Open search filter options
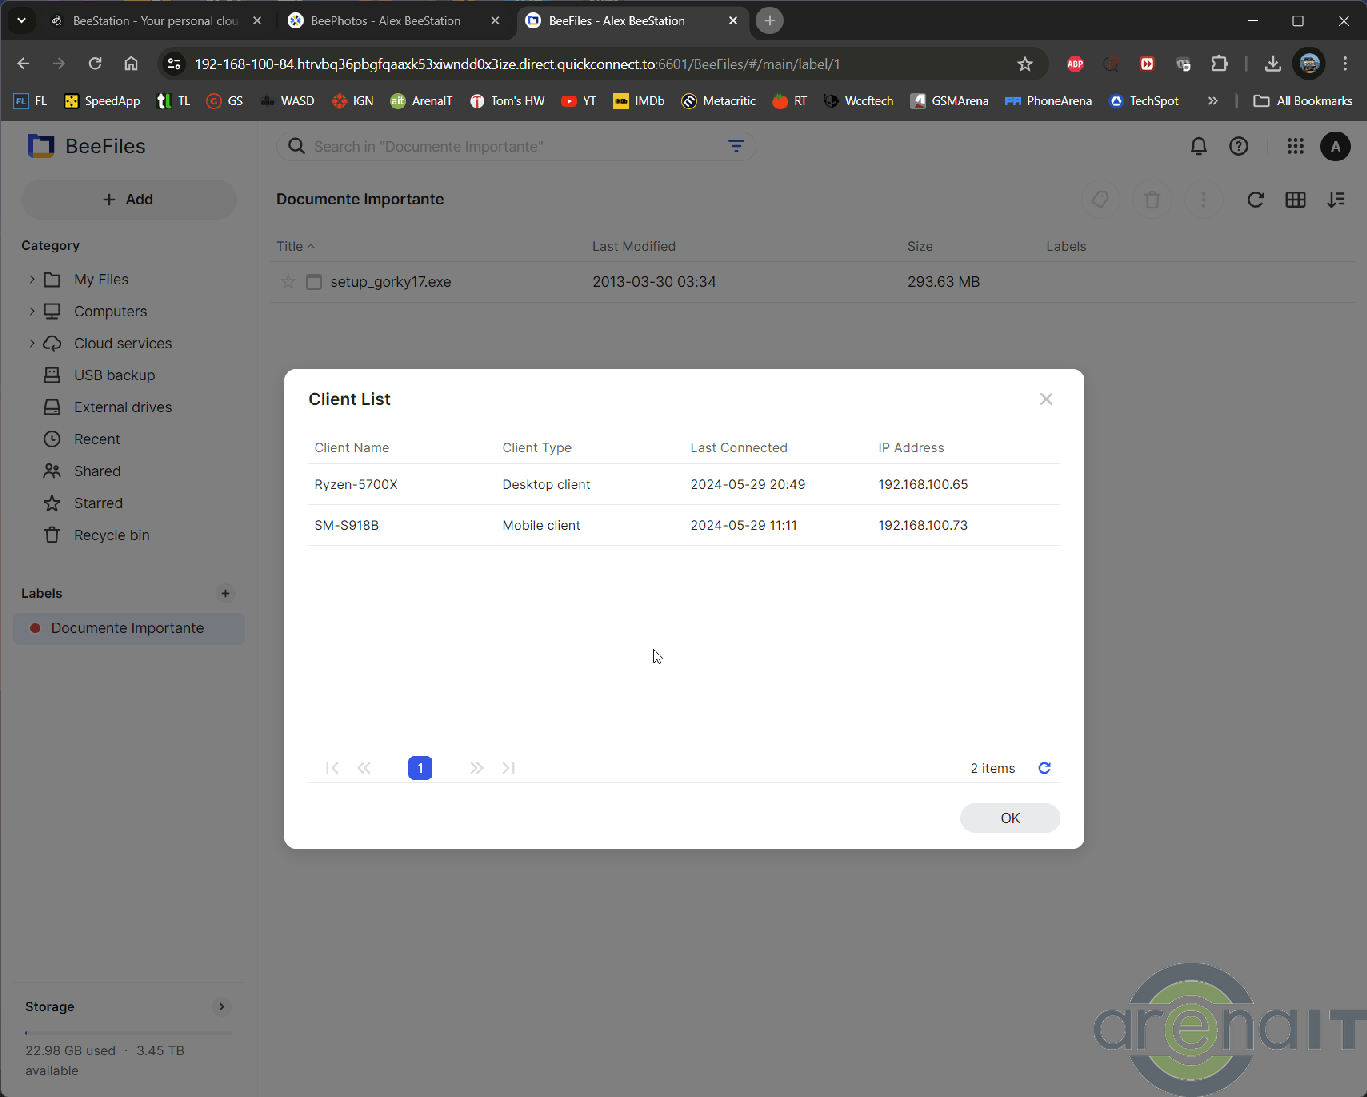The width and height of the screenshot is (1367, 1097). pyautogui.click(x=736, y=147)
